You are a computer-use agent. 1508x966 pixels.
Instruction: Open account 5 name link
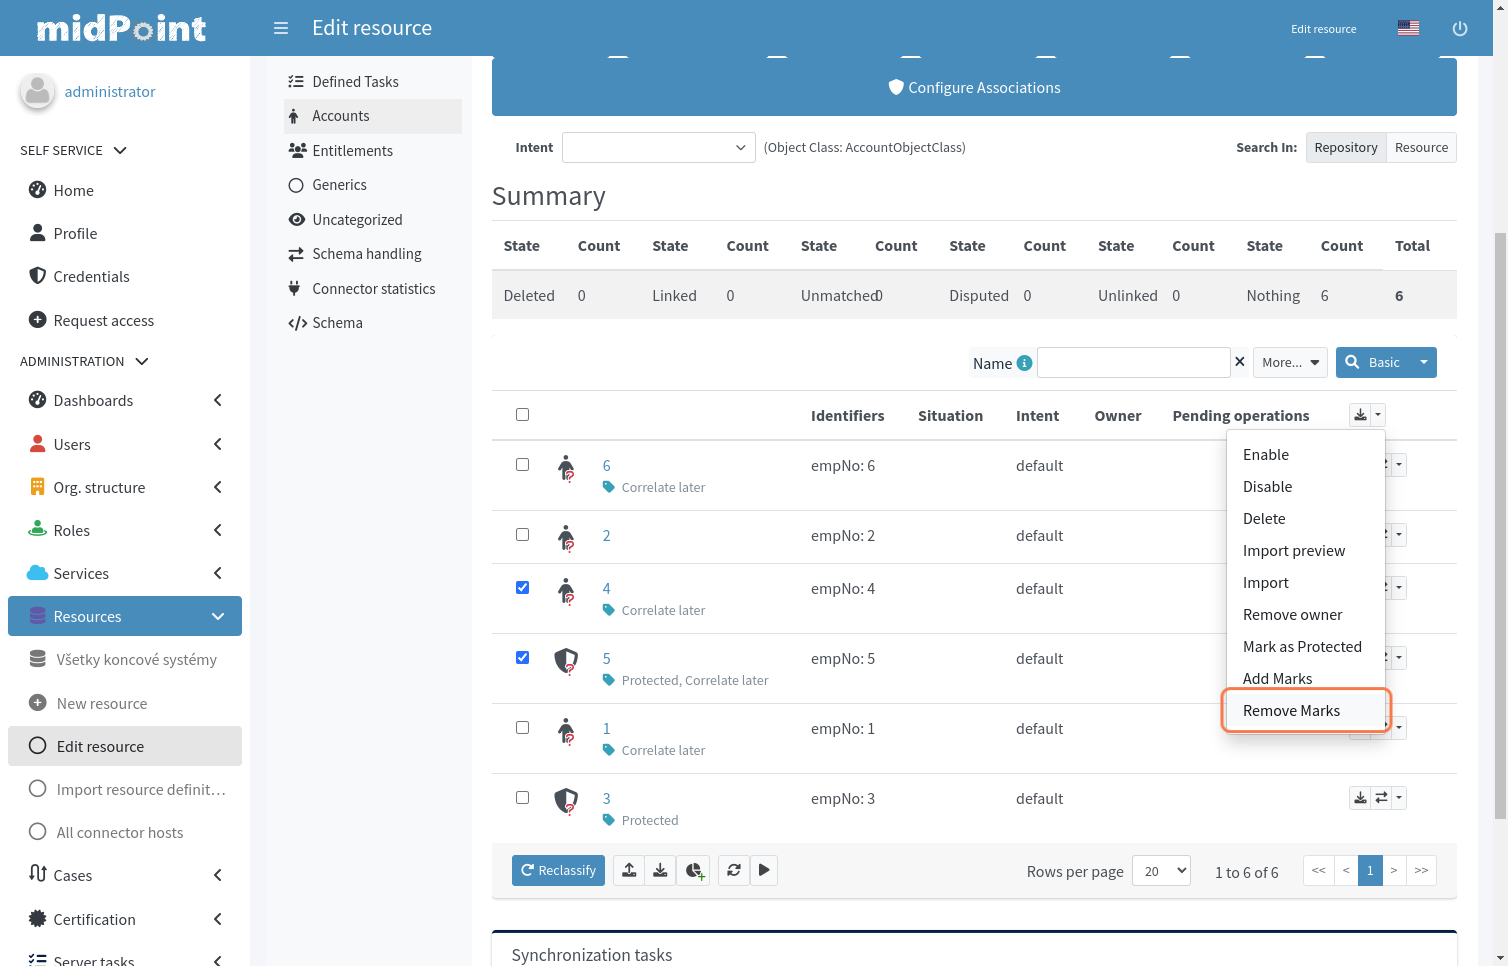(x=606, y=659)
